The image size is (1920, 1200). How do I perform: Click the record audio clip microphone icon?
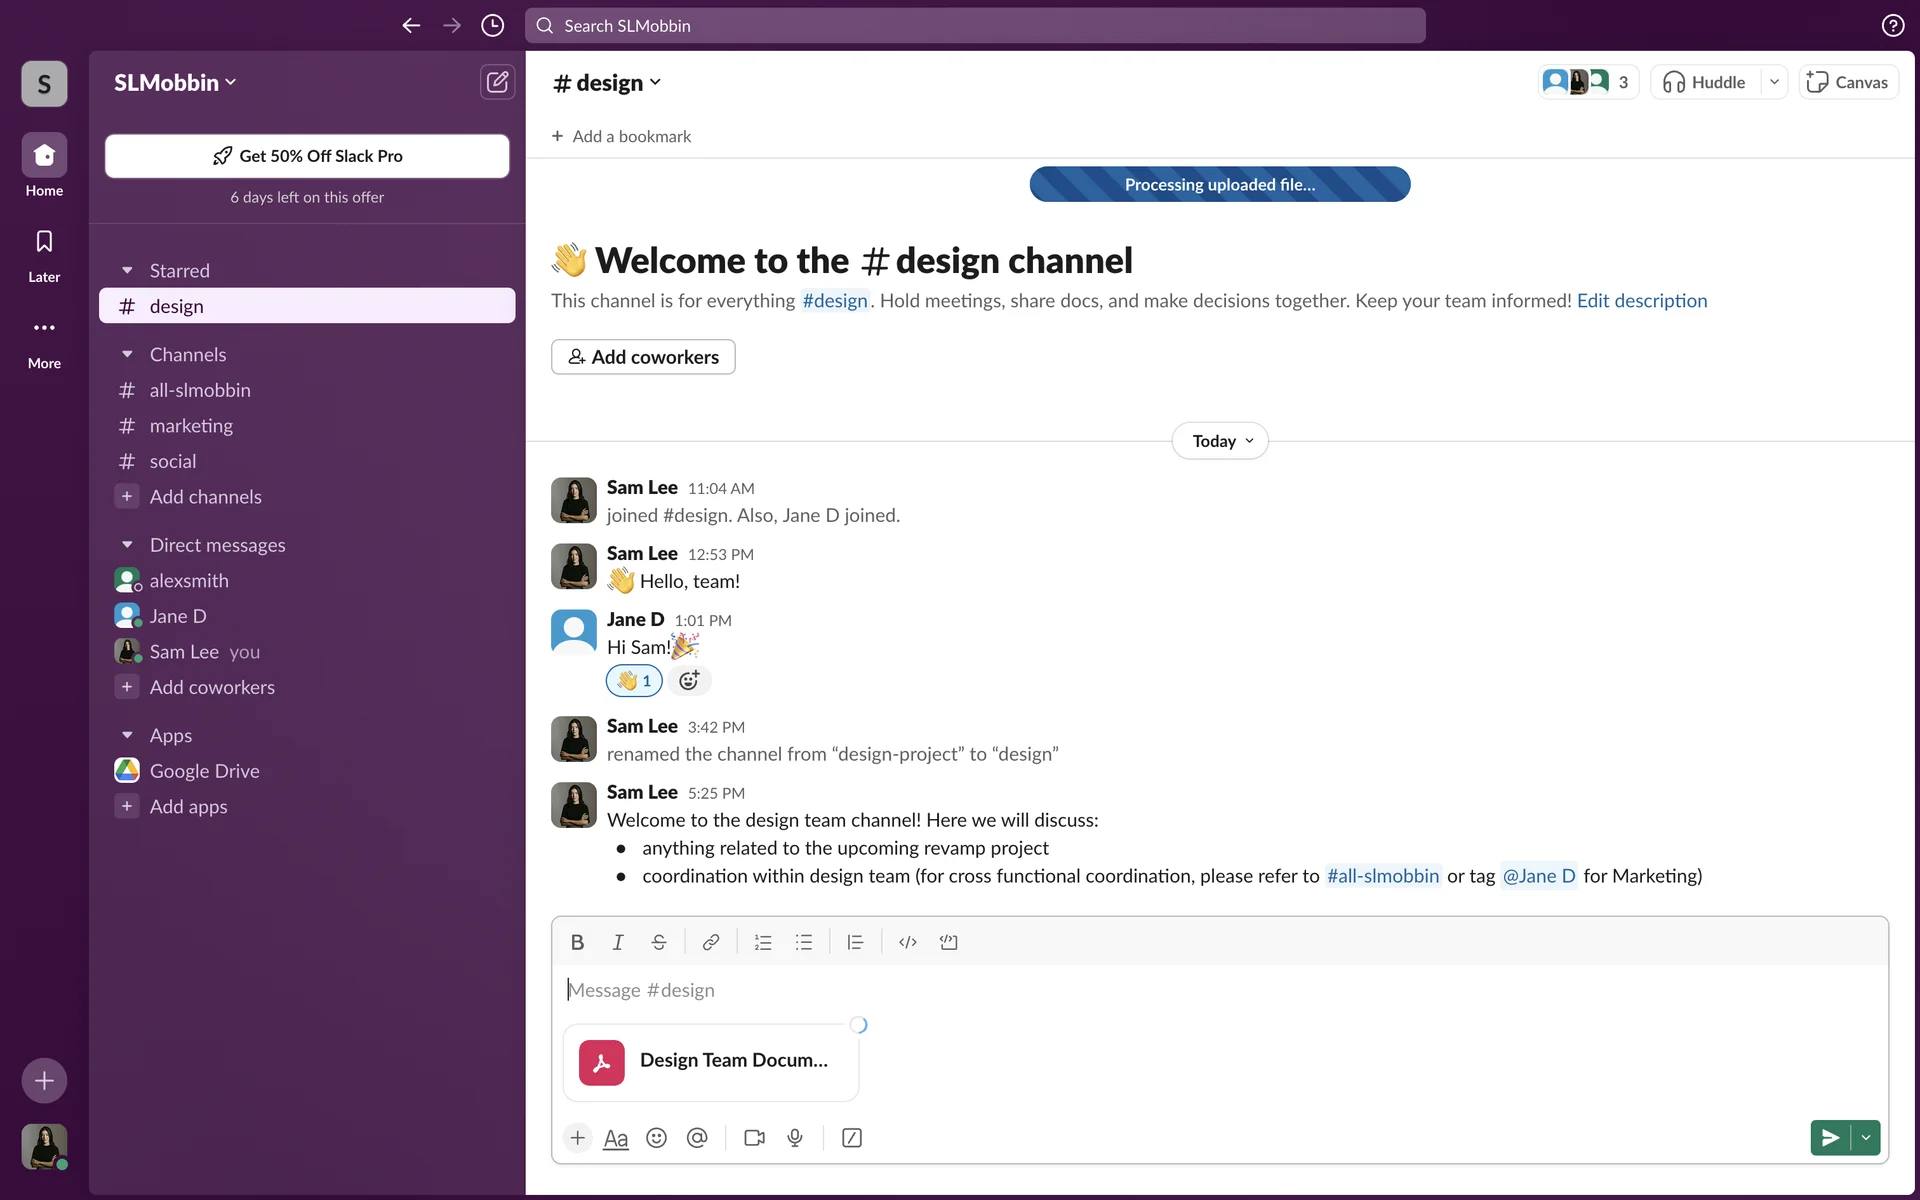(x=795, y=1138)
